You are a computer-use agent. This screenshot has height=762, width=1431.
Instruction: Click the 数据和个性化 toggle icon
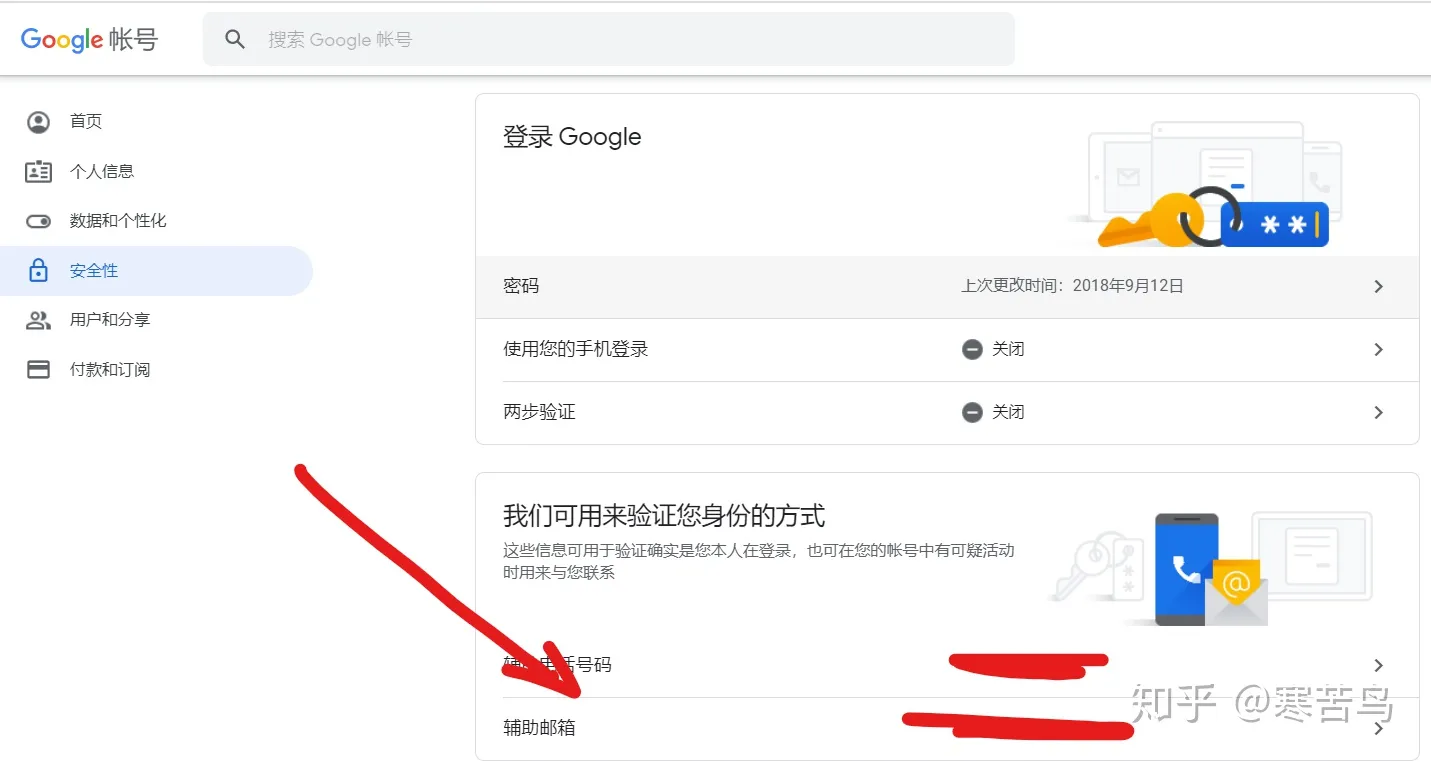[x=38, y=221]
